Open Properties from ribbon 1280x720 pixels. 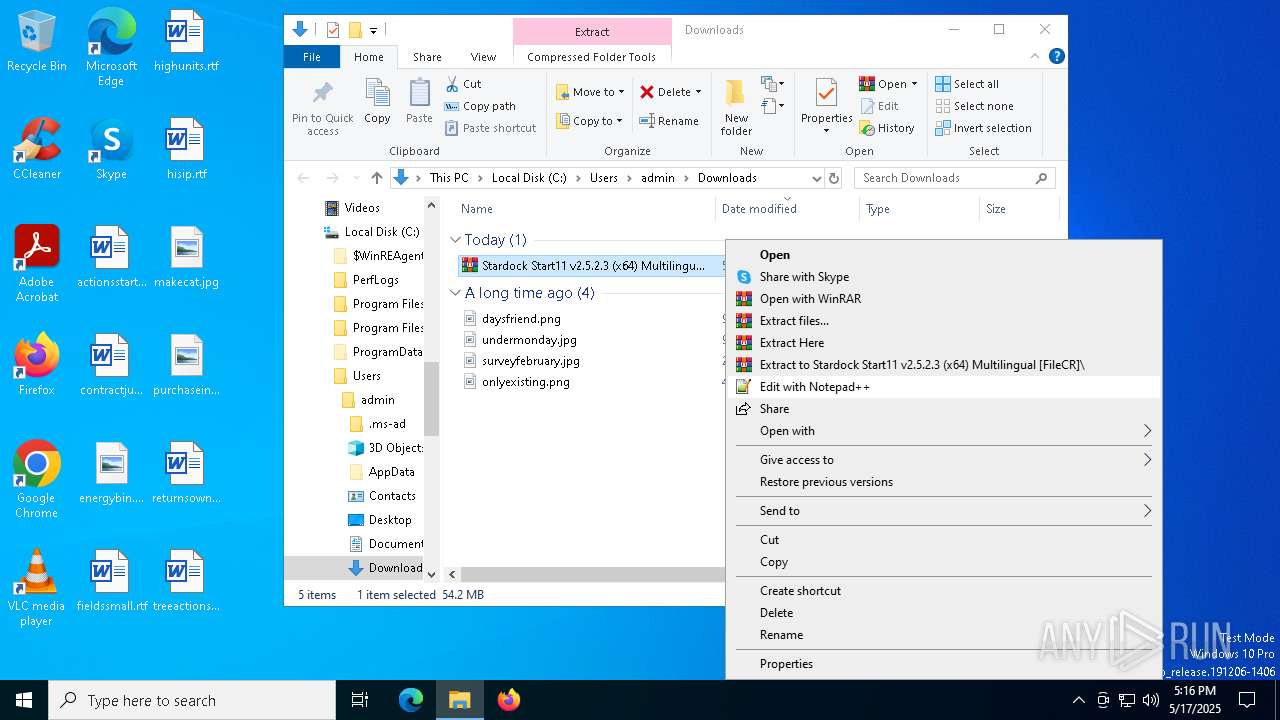click(826, 108)
